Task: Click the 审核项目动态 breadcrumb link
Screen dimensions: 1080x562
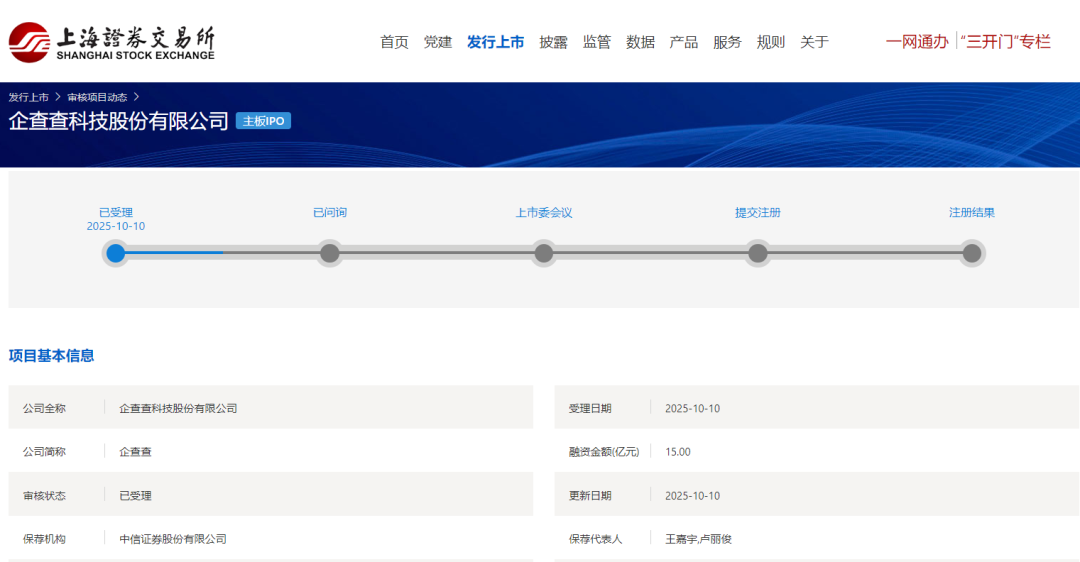Action: [97, 97]
